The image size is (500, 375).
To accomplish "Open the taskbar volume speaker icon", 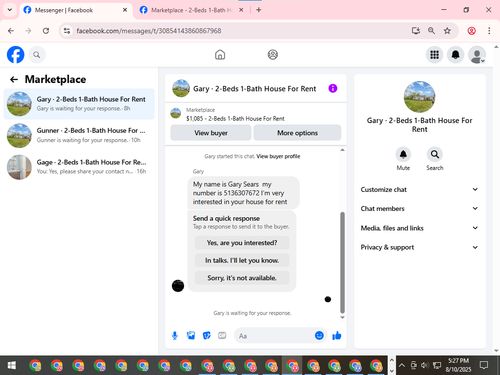I will pos(424,365).
